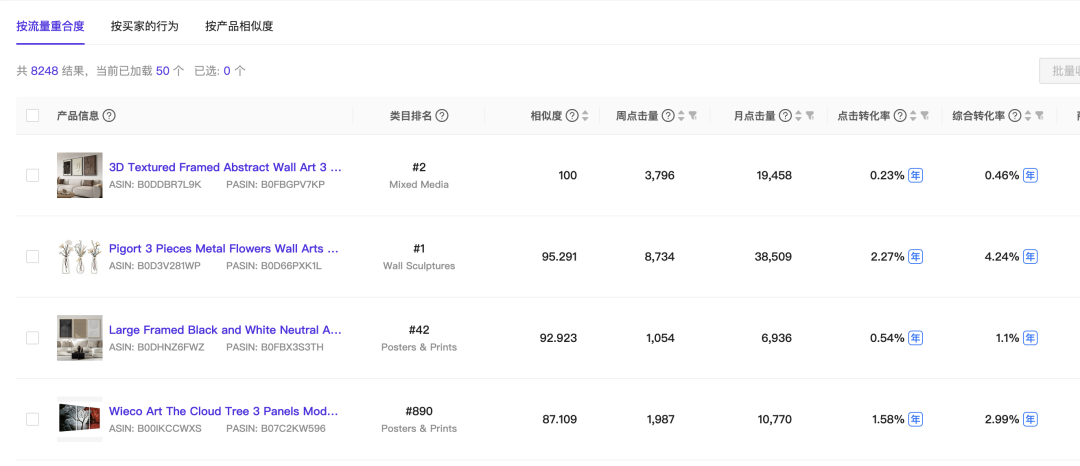Viewport: 1080px width, 466px height.
Task: Click total results count 8248
Action: pyautogui.click(x=45, y=71)
